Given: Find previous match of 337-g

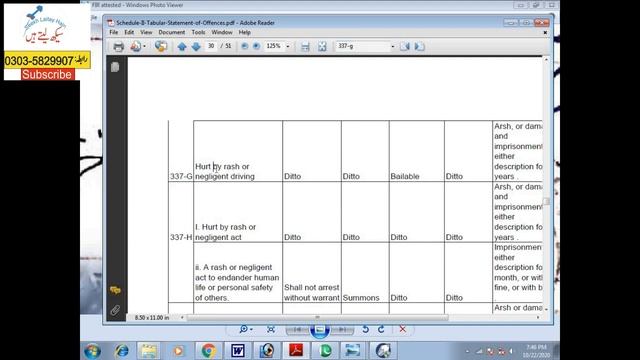Looking at the screenshot, I should [404, 46].
